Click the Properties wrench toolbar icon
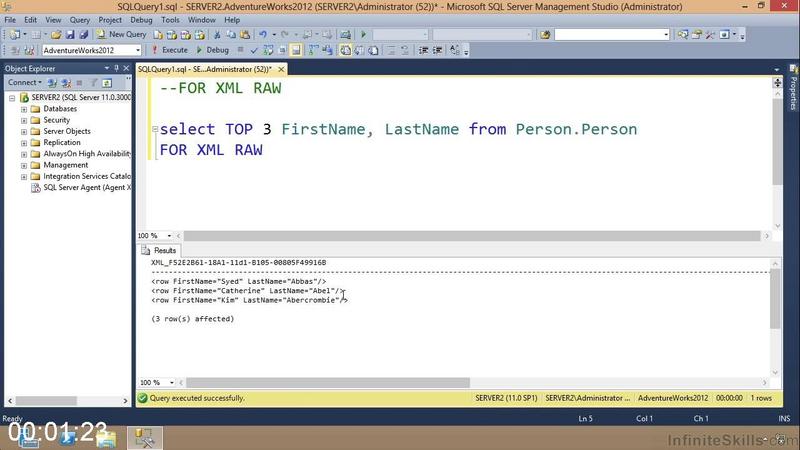The image size is (800, 450). coord(710,35)
